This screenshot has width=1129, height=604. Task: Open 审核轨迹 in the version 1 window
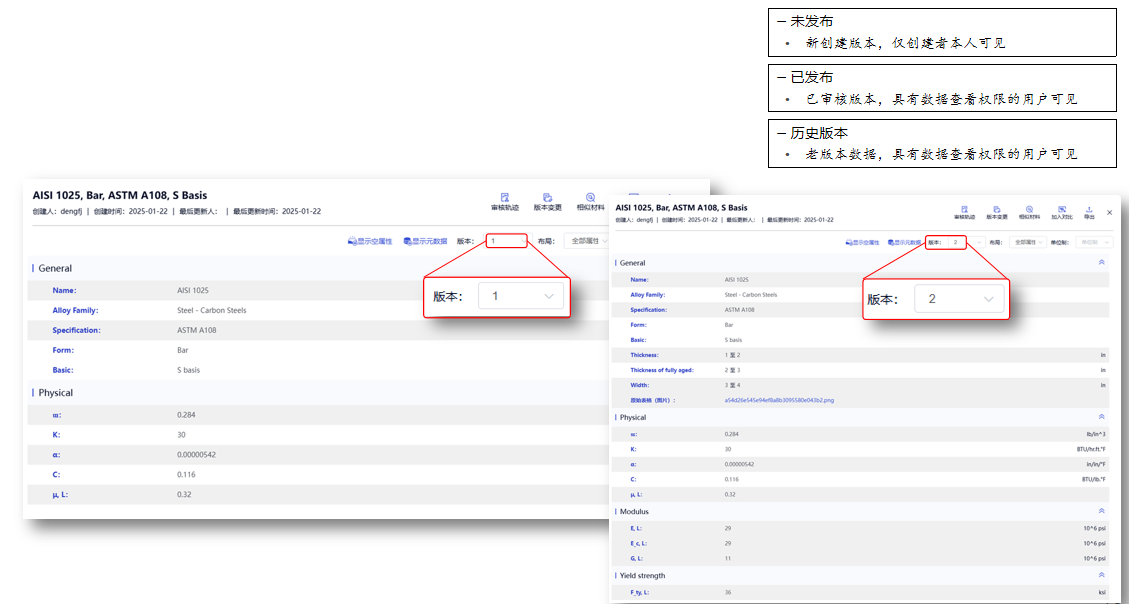pyautogui.click(x=505, y=202)
